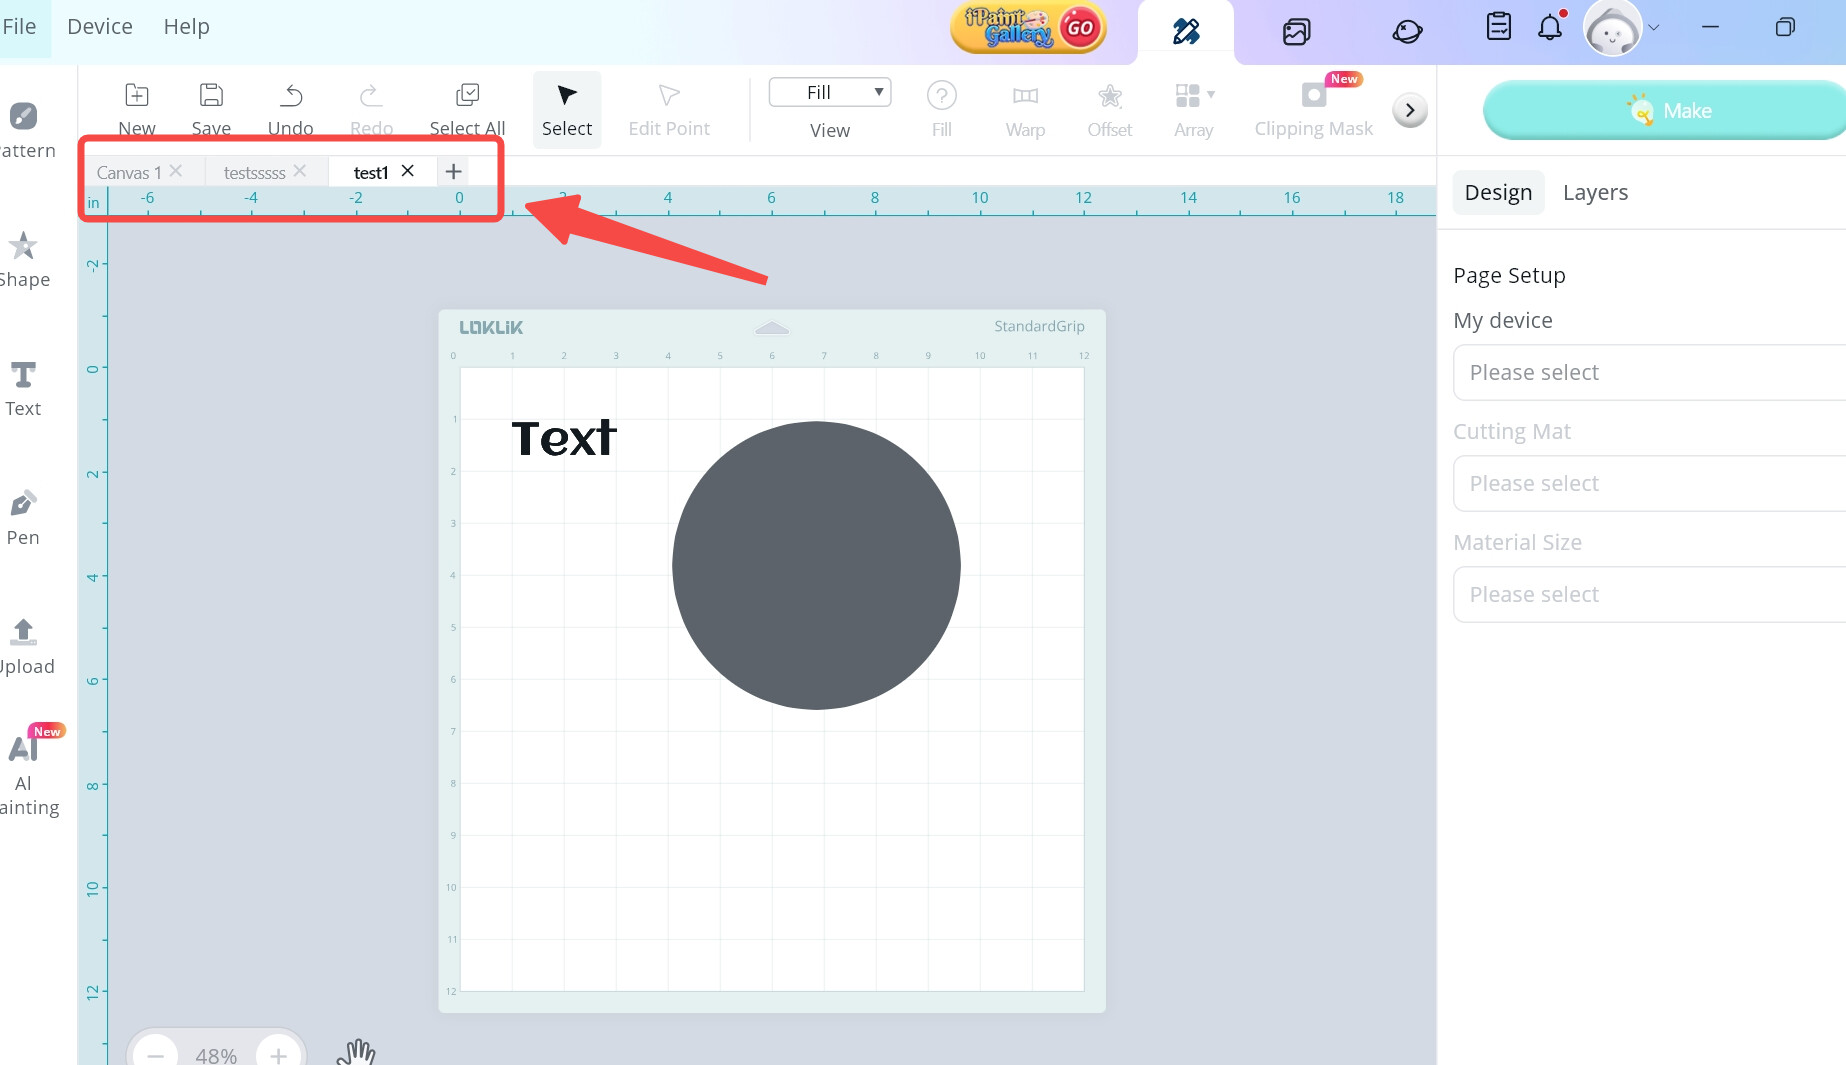The height and width of the screenshot is (1065, 1846).
Task: Click the zoom in plus button
Action: coord(277,1054)
